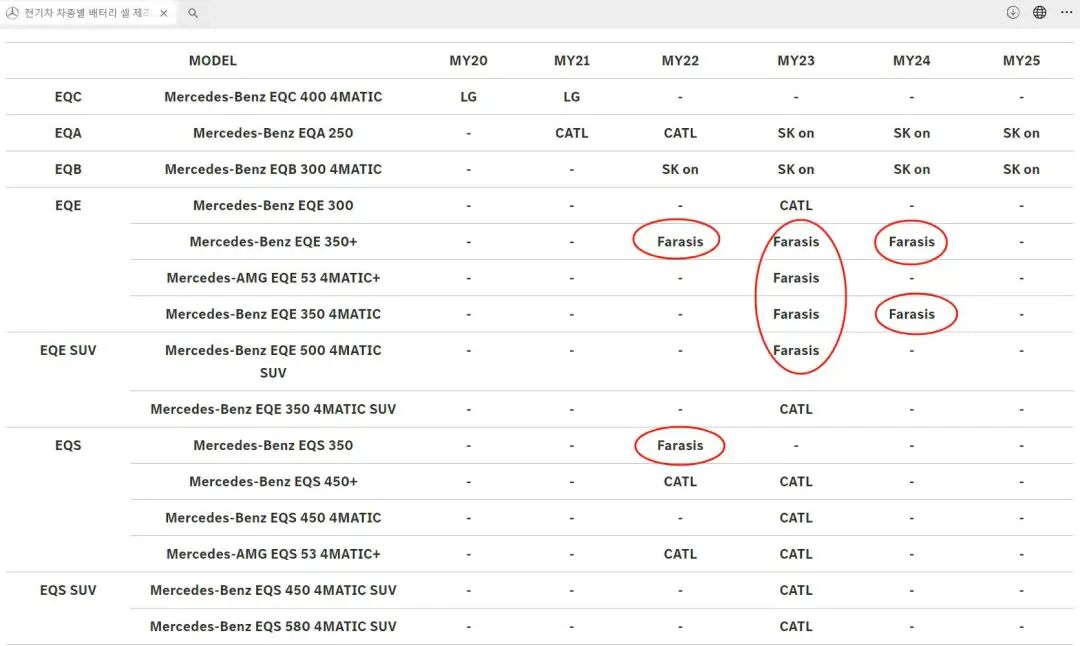Image resolution: width=1080 pixels, height=646 pixels.
Task: Click LG cell in EQC MY20
Action: 468,97
